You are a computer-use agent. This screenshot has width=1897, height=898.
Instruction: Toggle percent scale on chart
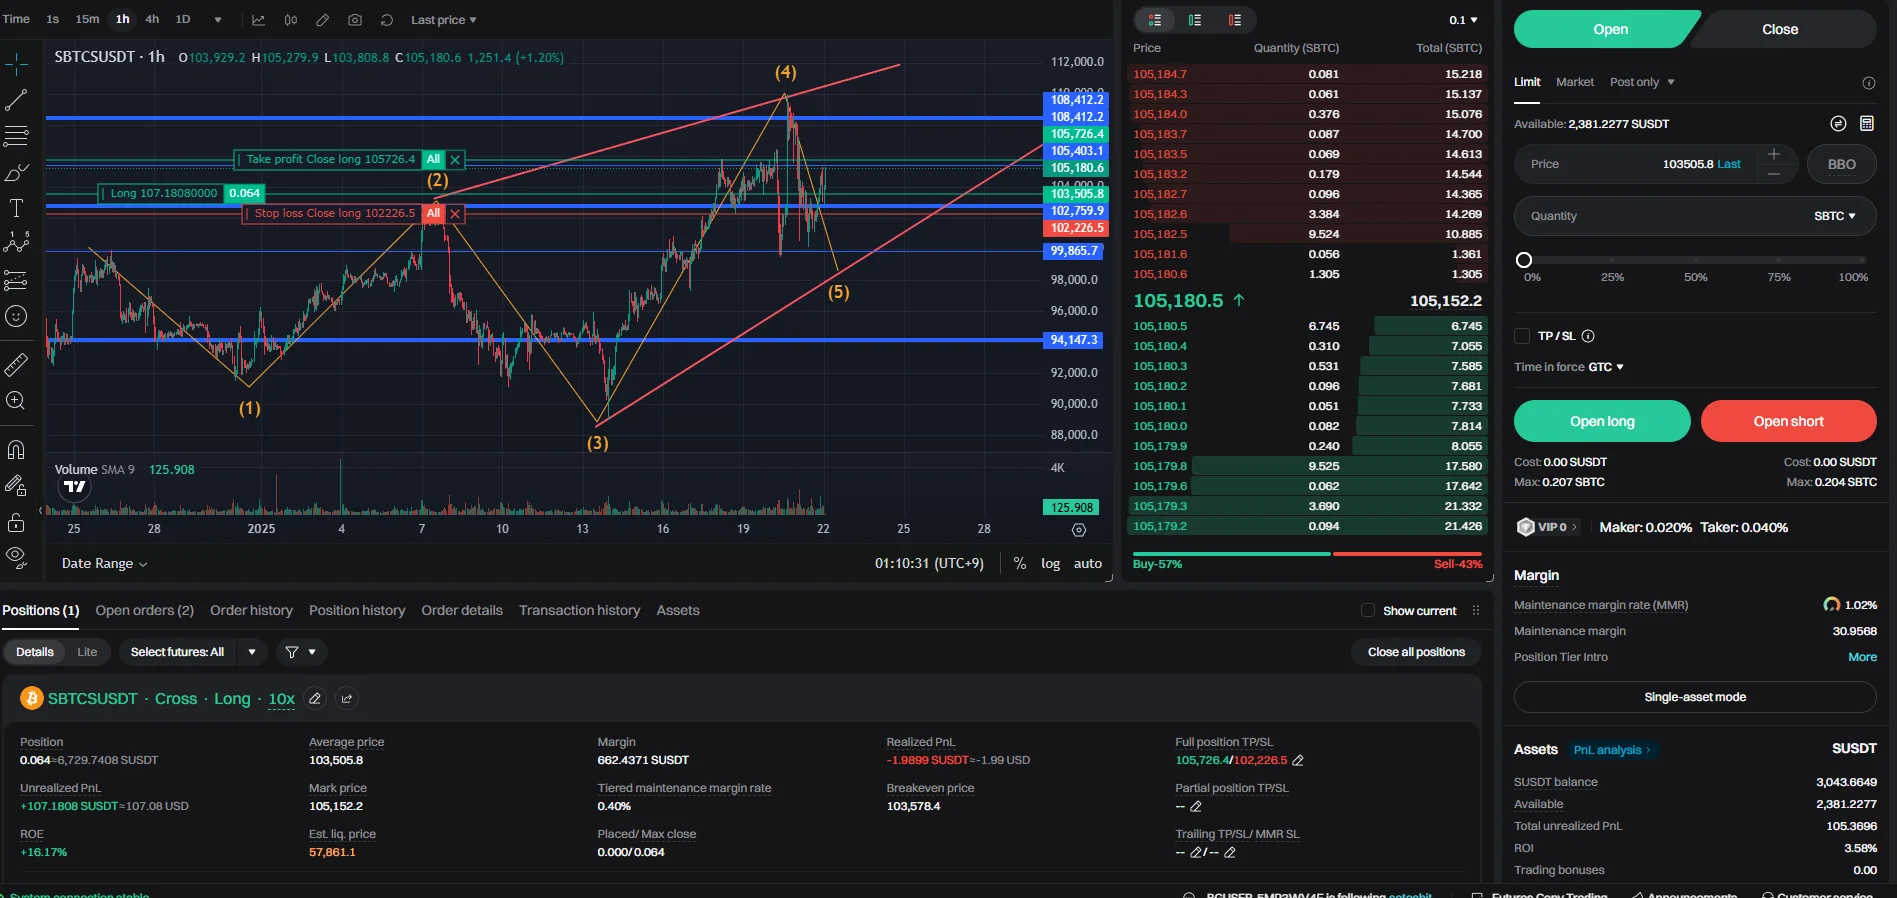tap(1020, 563)
